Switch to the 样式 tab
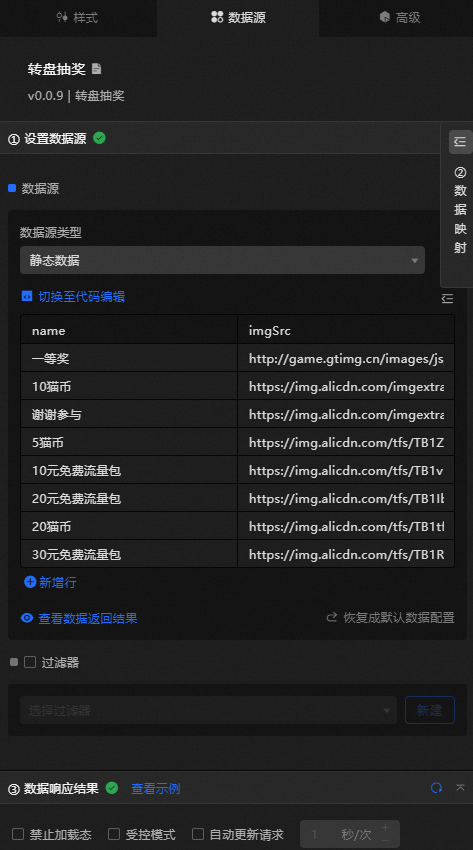This screenshot has width=473, height=850. point(78,17)
